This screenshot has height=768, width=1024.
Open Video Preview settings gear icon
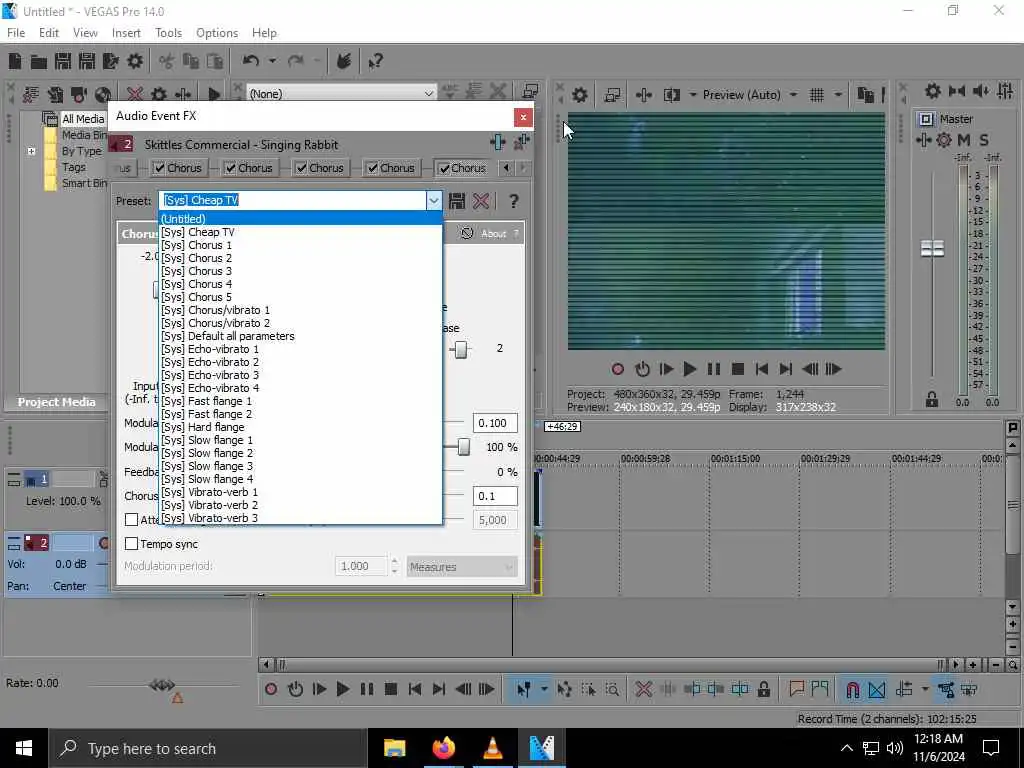[x=579, y=95]
